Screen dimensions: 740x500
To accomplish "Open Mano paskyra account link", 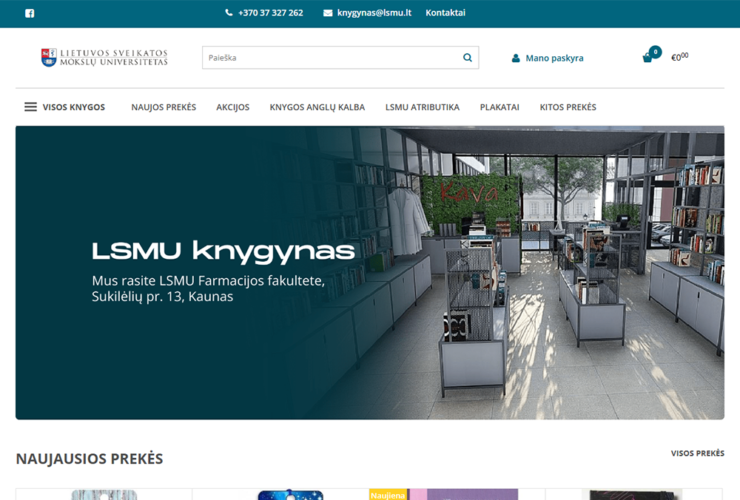I will [x=555, y=58].
